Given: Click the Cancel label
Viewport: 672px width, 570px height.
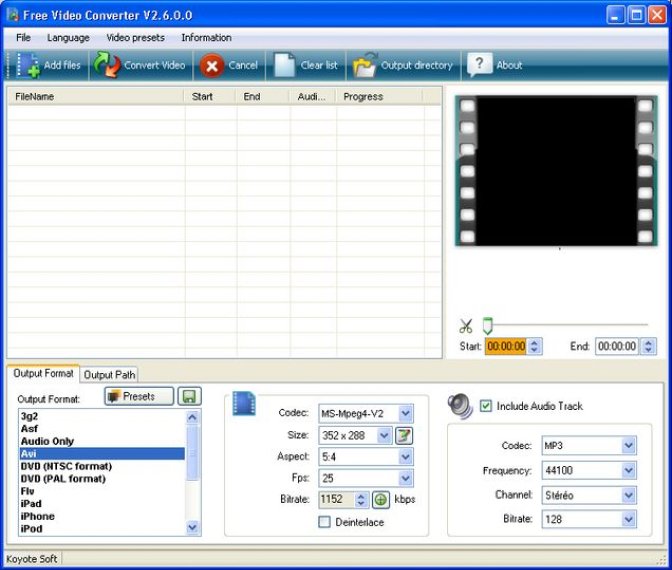Looking at the screenshot, I should point(243,65).
